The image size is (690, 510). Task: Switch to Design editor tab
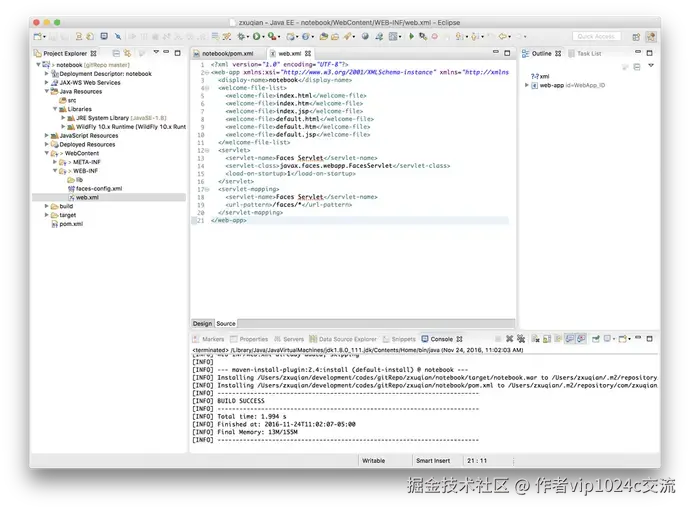(x=202, y=323)
